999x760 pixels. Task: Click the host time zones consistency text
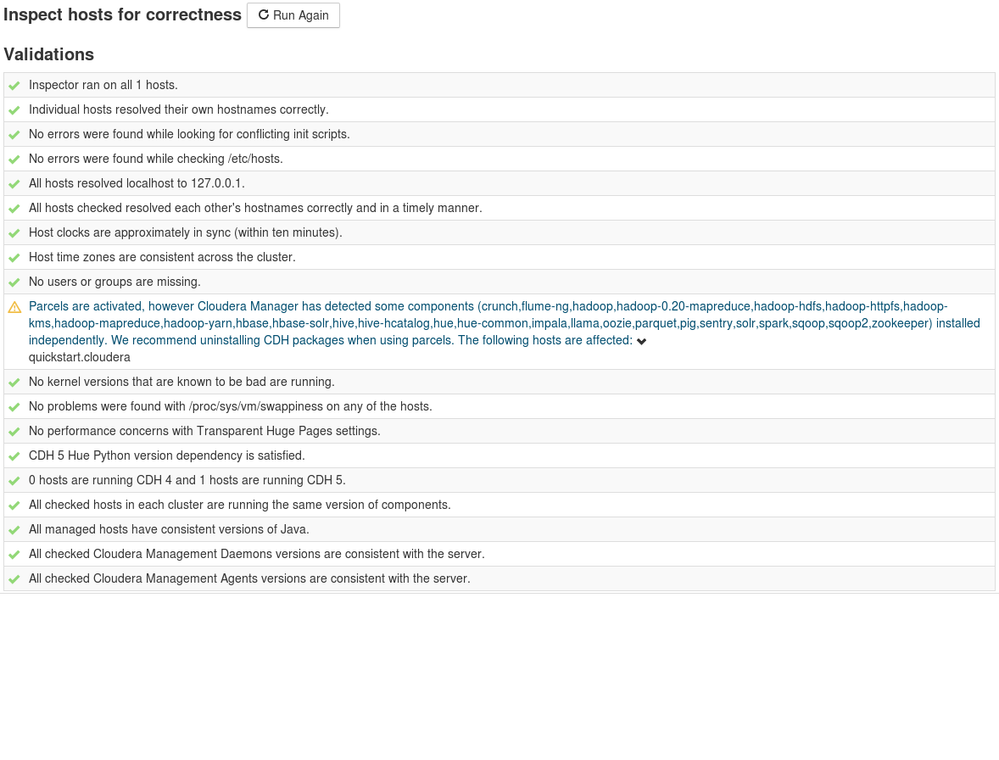click(162, 257)
